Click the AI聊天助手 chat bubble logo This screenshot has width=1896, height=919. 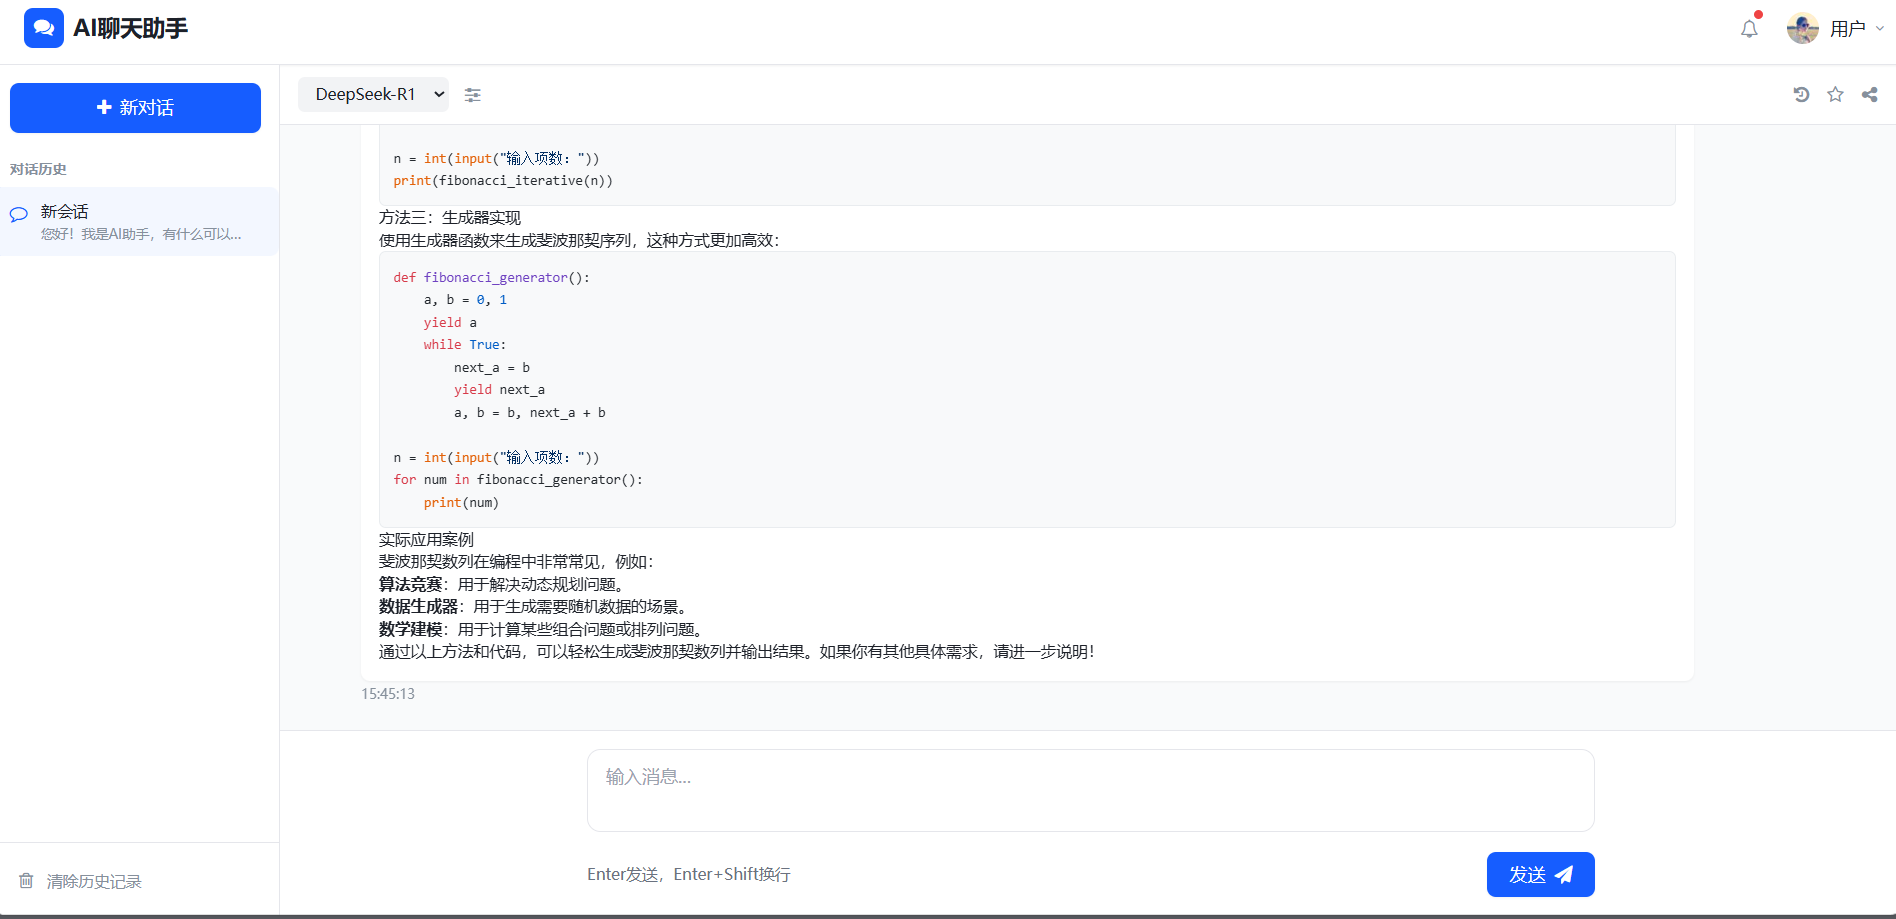[43, 27]
